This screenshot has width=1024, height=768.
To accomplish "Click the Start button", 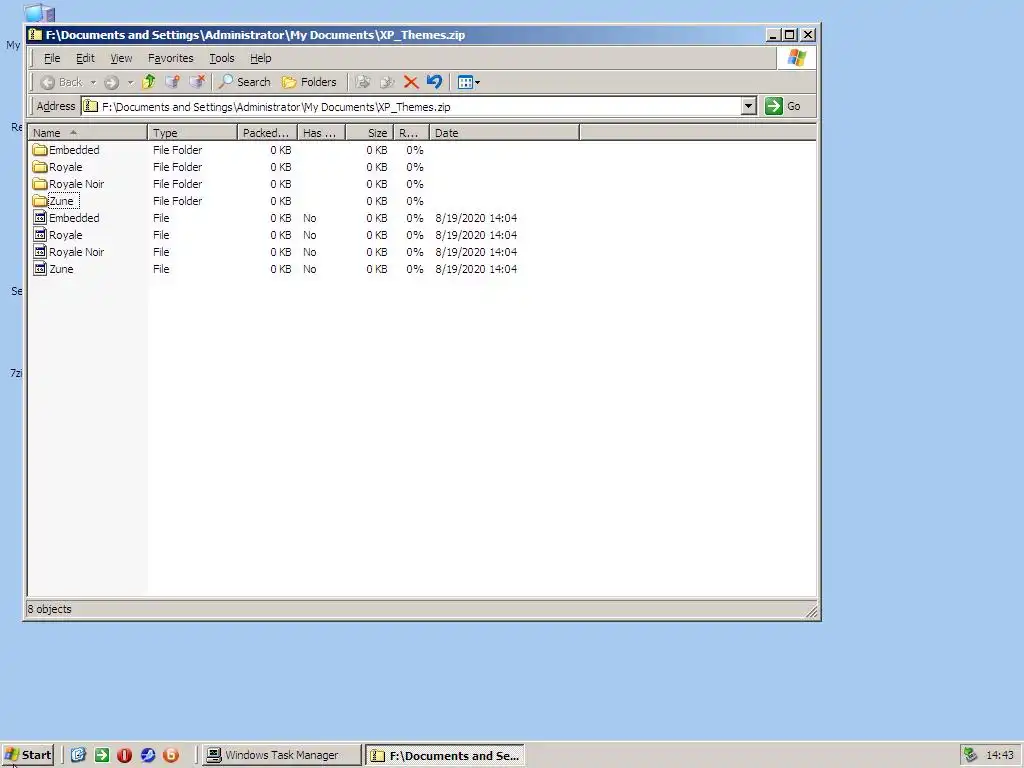I will click(27, 755).
